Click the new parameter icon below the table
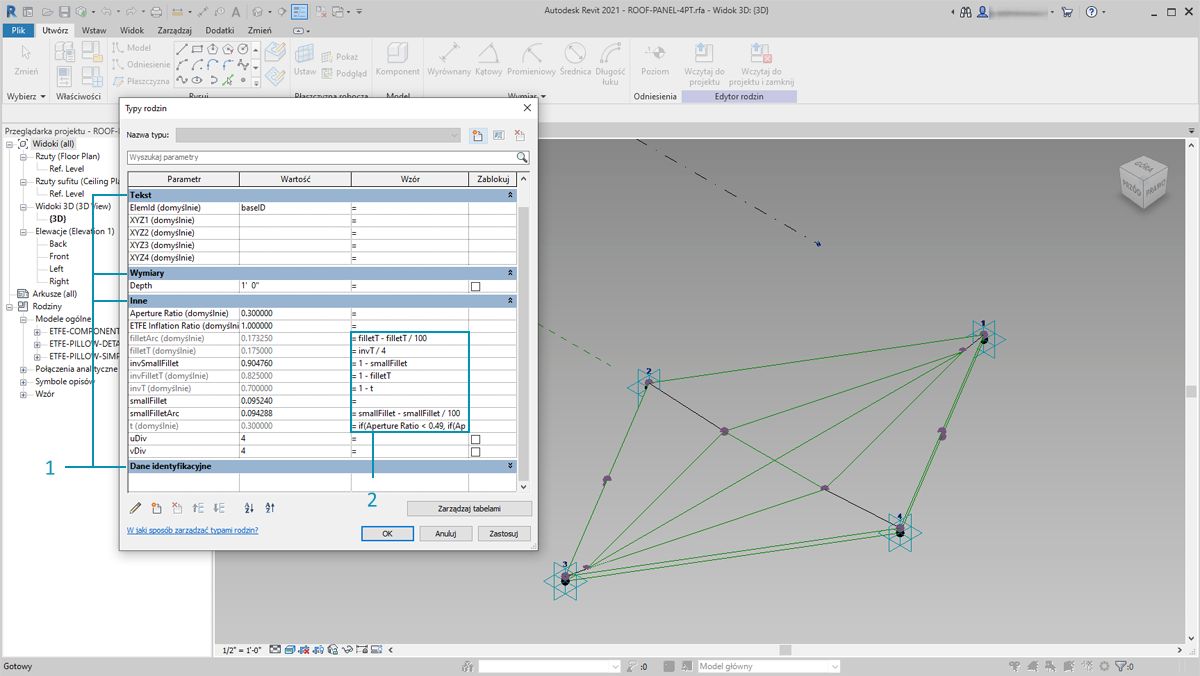This screenshot has height=676, width=1200. coord(156,508)
